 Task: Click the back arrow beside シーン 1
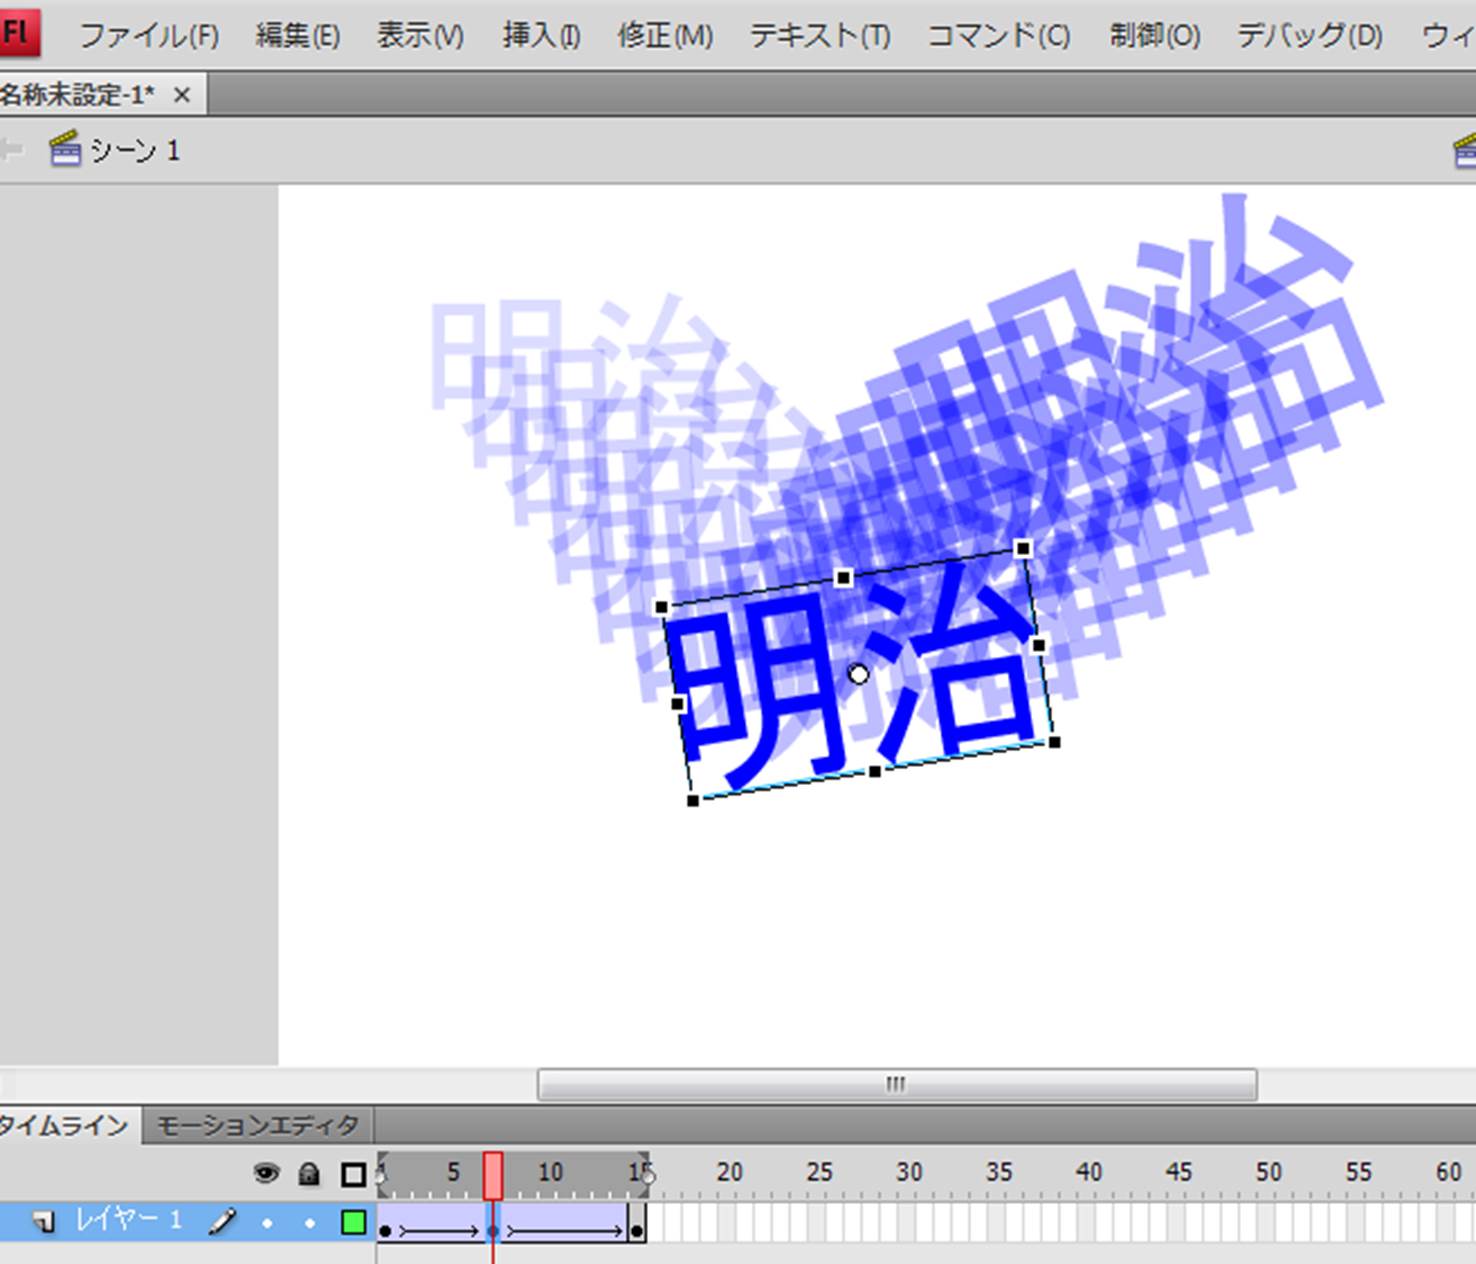click(x=12, y=150)
